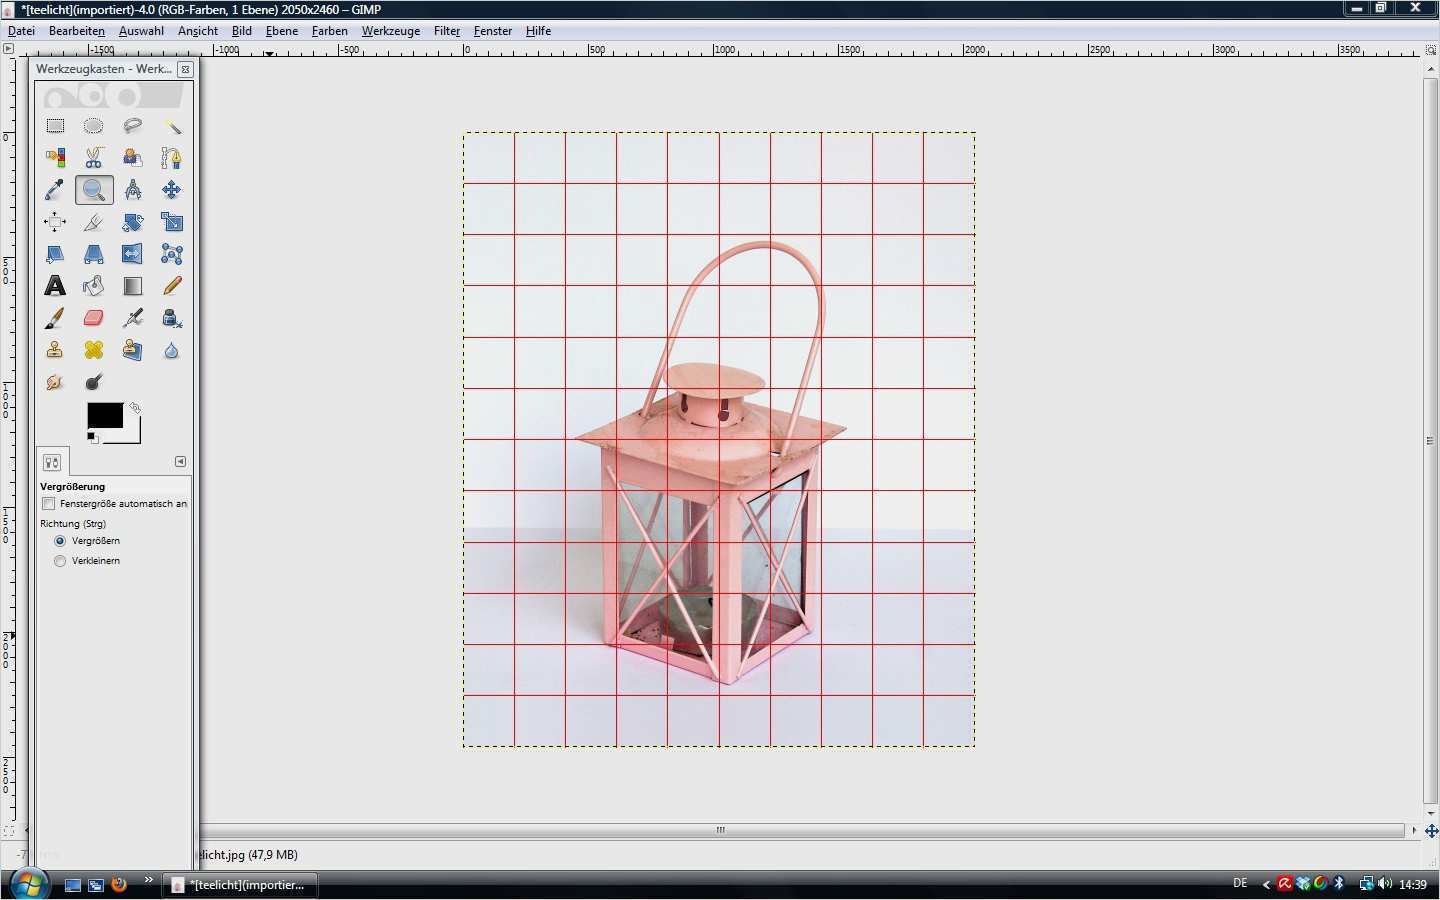Open the Ebene menu
1440x900 pixels.
click(x=281, y=31)
